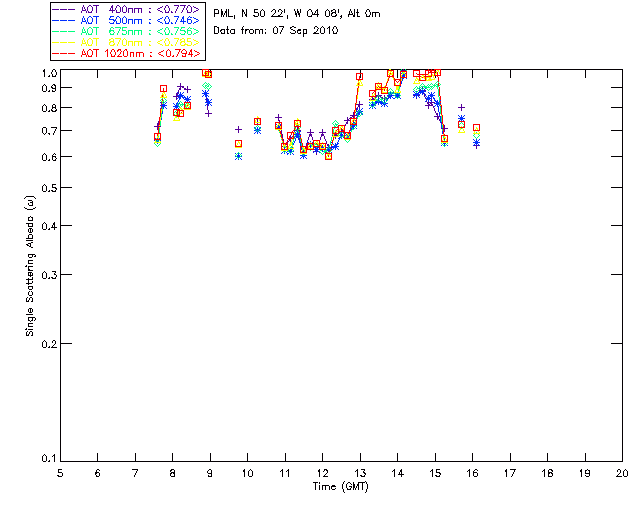
Task: Click the purple dashed line legend swatch
Action: tap(64, 8)
